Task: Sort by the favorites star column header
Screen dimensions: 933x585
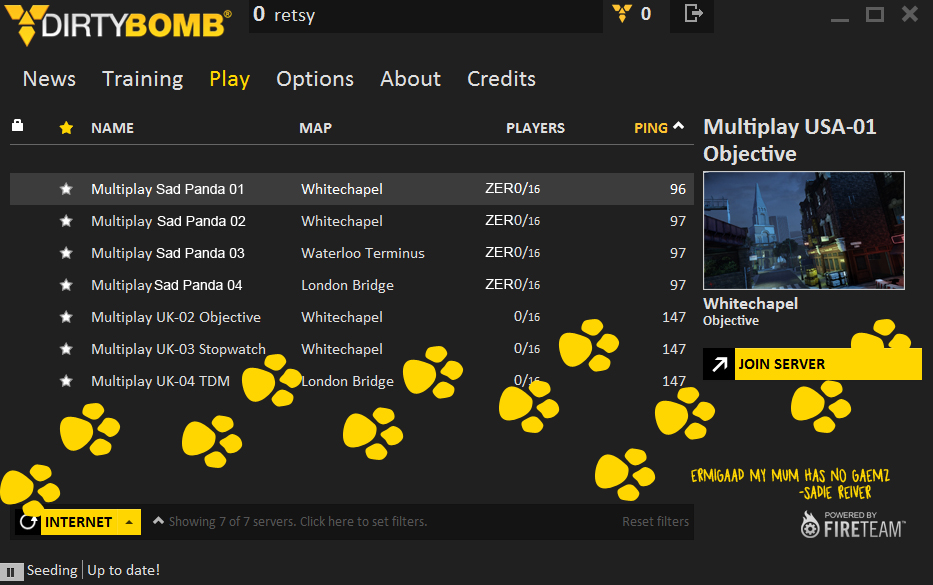Action: 66,128
